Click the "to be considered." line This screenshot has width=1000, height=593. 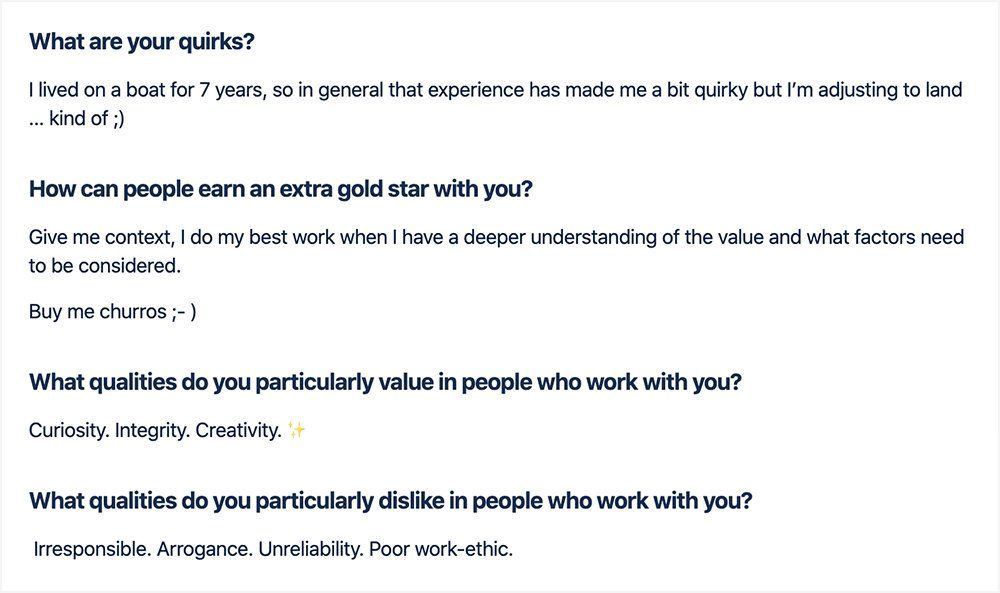coord(105,266)
